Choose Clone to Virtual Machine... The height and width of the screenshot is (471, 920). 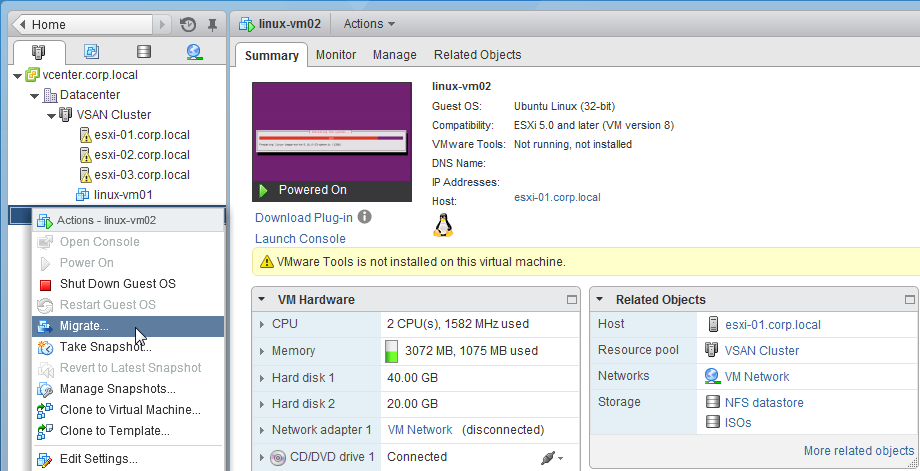tap(128, 410)
